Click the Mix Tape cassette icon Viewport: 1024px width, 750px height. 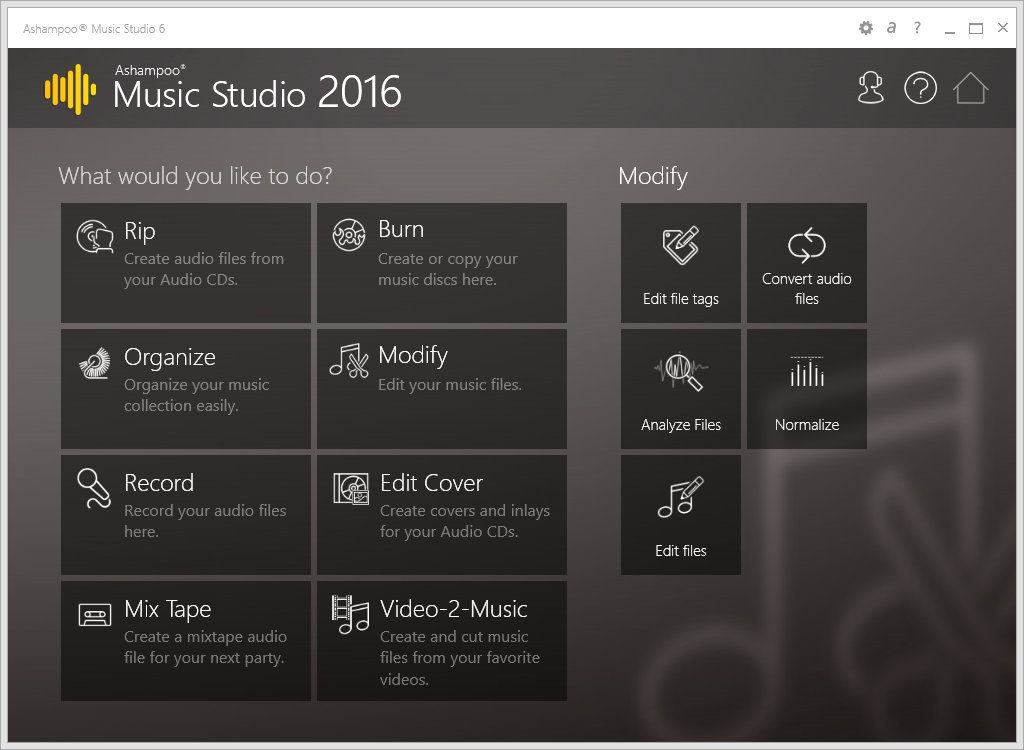click(95, 615)
